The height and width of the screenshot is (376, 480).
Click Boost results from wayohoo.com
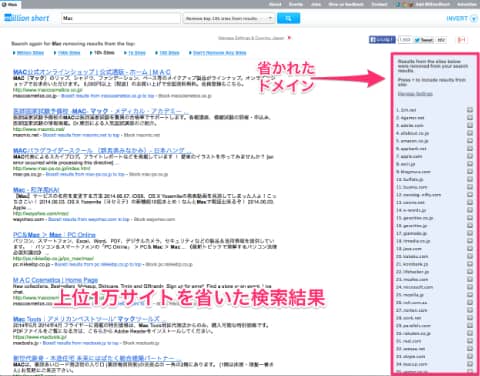pyautogui.click(x=89, y=219)
